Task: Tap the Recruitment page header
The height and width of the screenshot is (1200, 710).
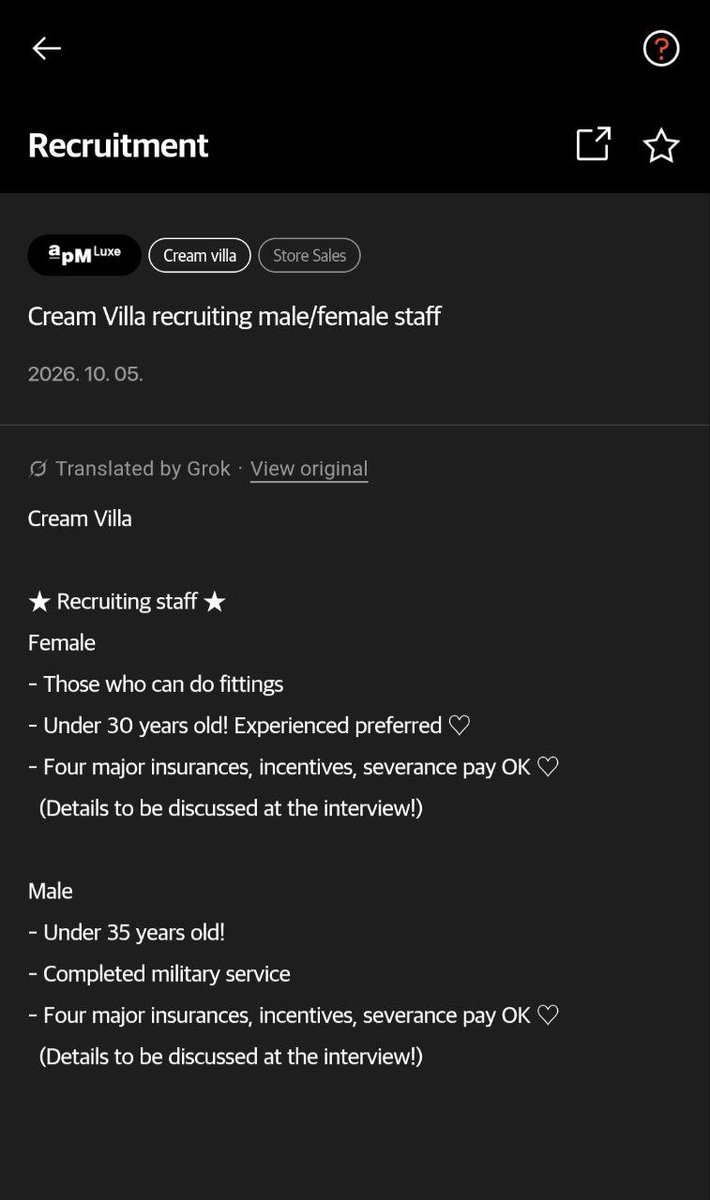Action: coord(118,145)
